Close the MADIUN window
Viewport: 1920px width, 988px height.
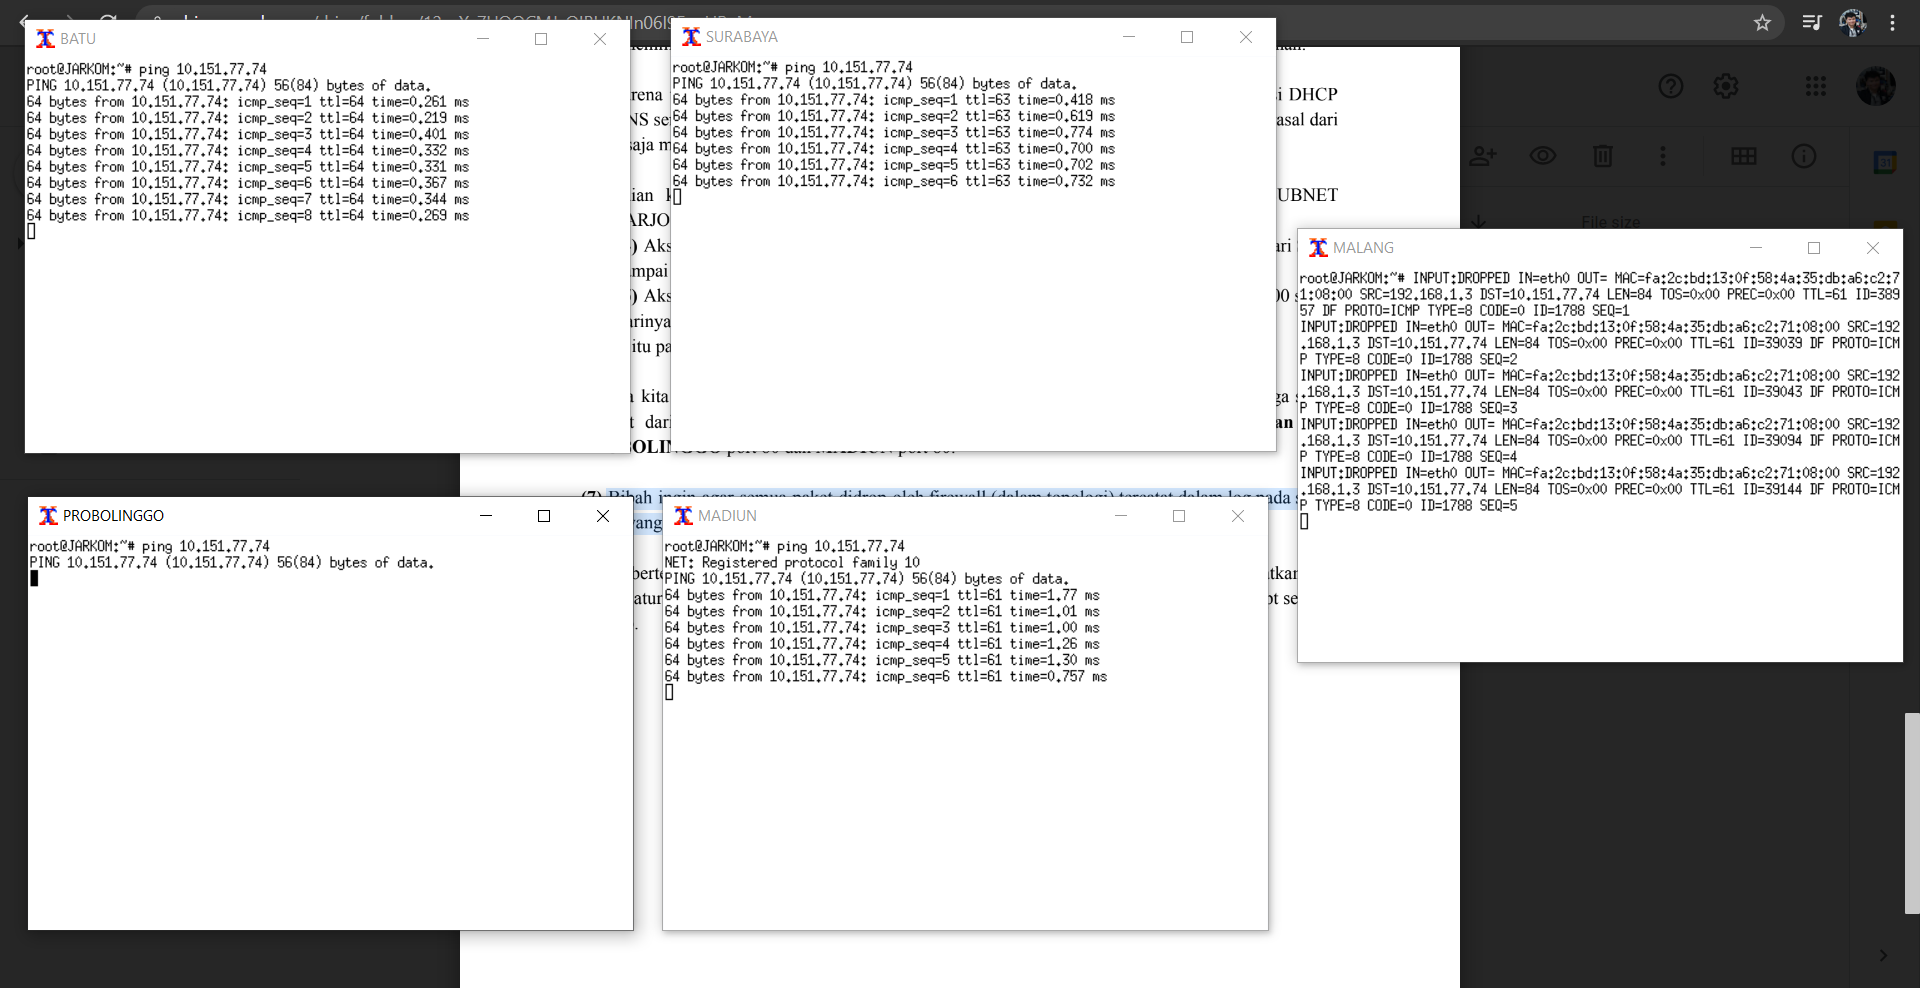1238,516
